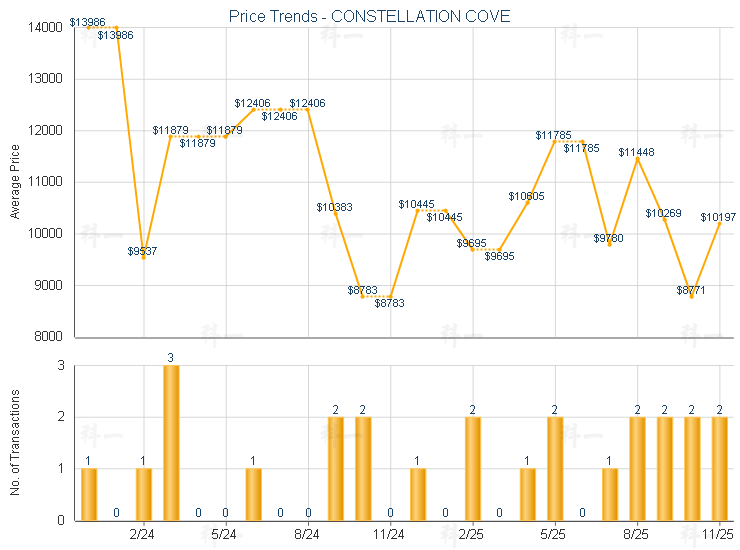Viewport: 740px width, 550px height.
Task: Click the $10383 price data point
Action: [335, 213]
